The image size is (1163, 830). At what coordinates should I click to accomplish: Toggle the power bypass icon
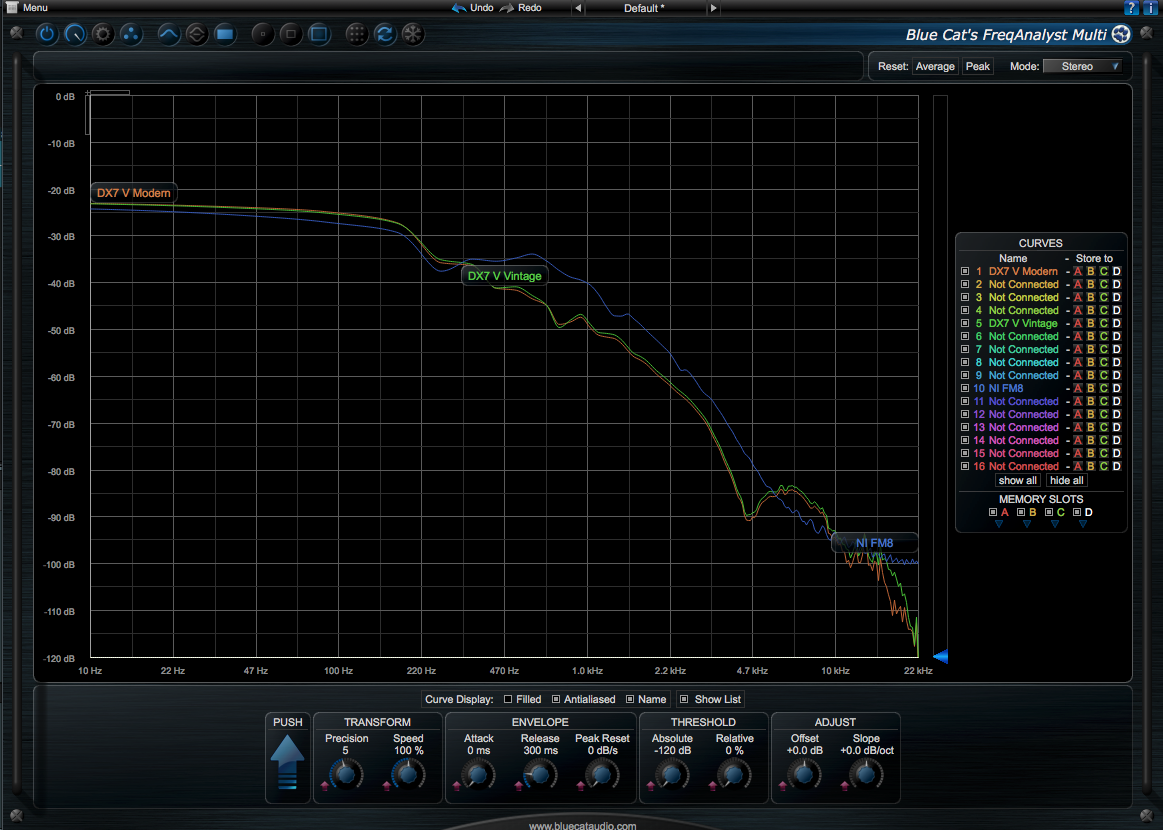pos(47,34)
